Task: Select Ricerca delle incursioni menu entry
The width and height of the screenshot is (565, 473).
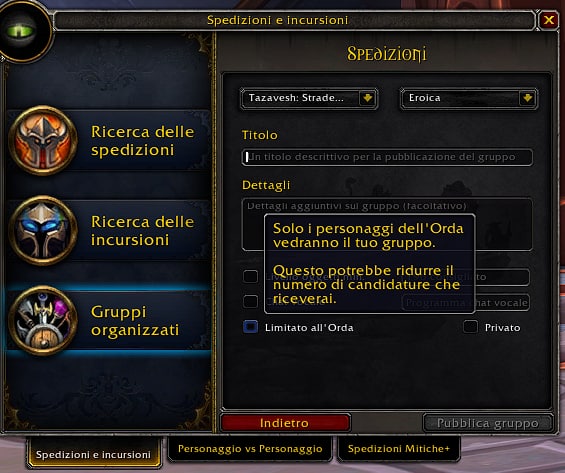Action: pos(108,231)
